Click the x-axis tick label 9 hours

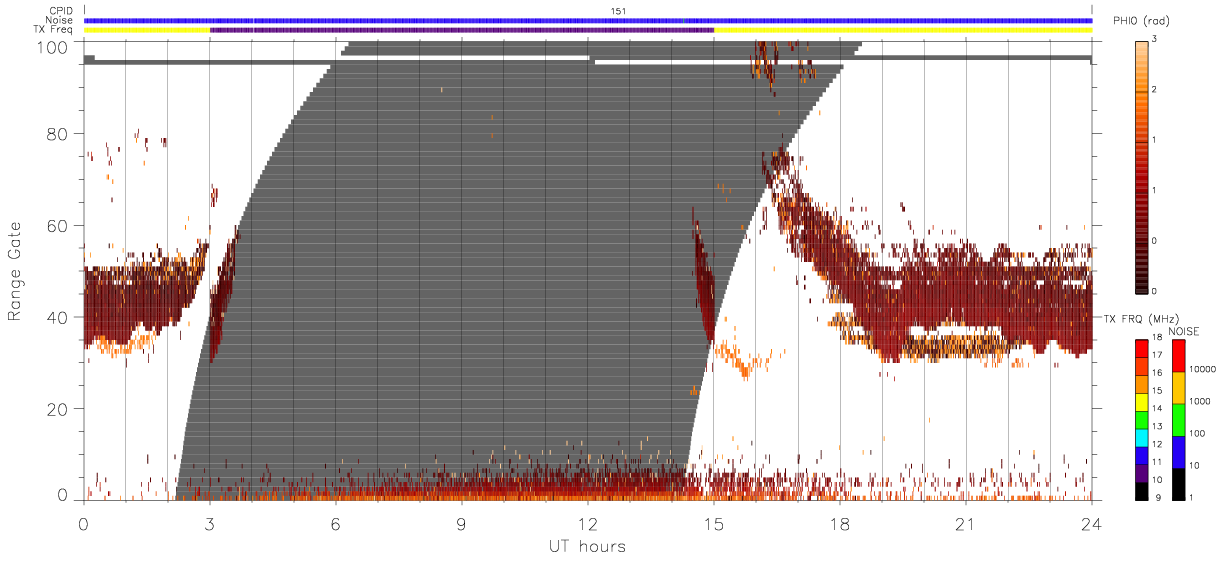click(x=462, y=523)
